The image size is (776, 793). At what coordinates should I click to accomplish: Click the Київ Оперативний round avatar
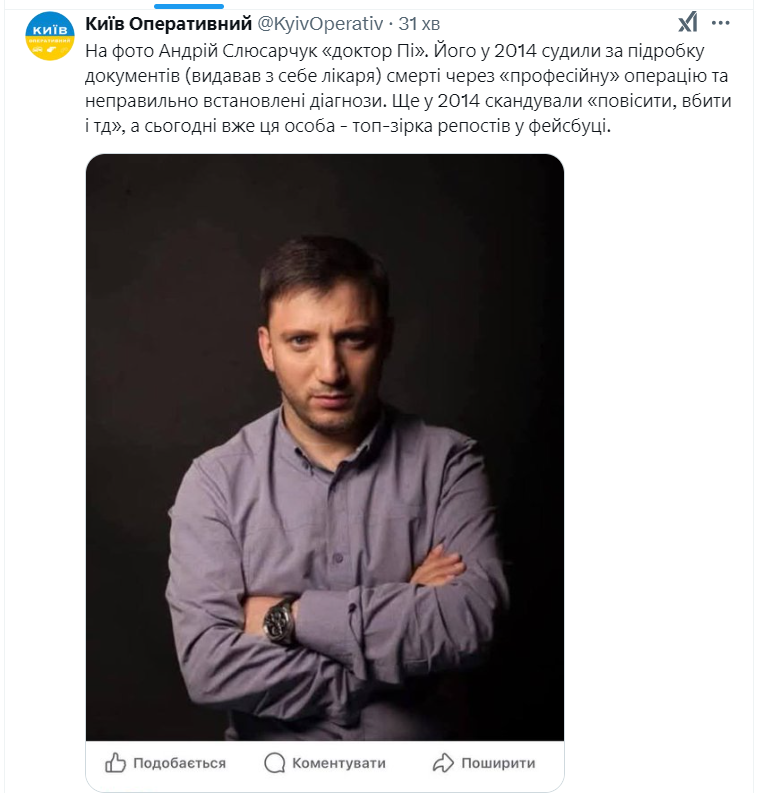pos(50,36)
